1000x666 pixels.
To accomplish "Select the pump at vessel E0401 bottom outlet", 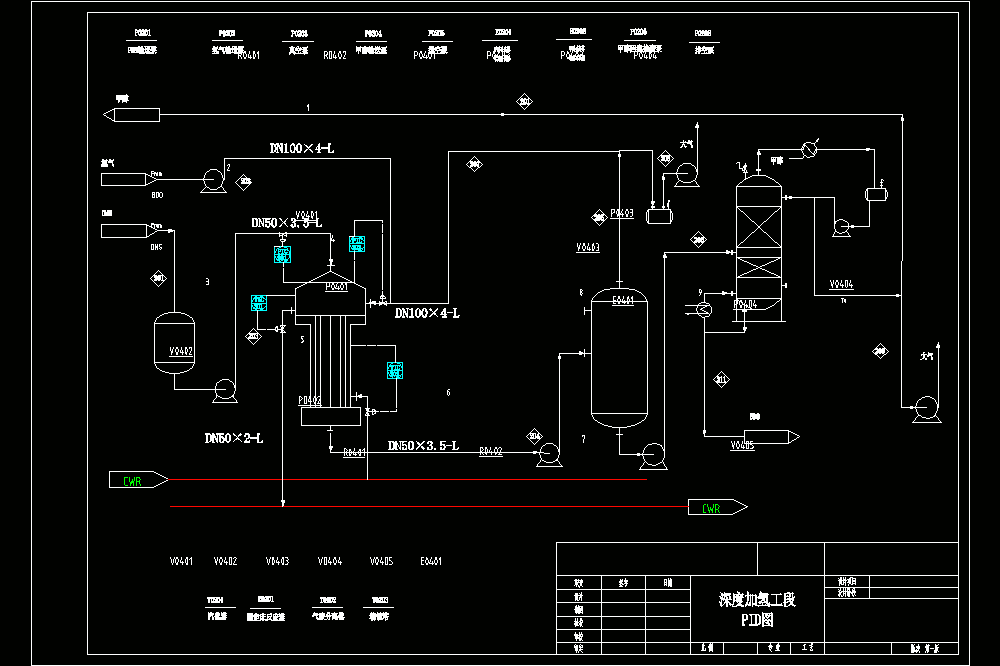I will tap(653, 457).
